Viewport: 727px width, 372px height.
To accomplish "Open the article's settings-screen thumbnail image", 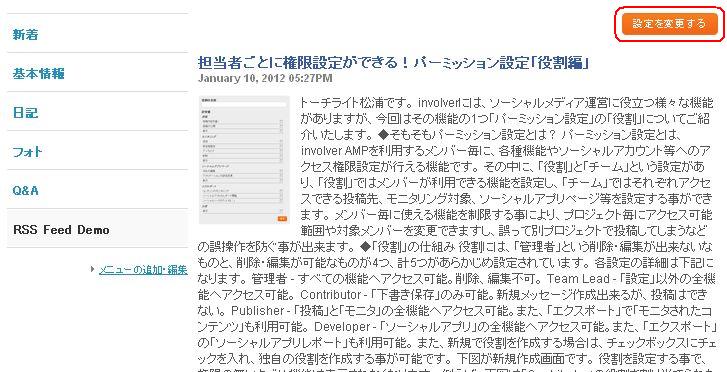I will (x=244, y=160).
